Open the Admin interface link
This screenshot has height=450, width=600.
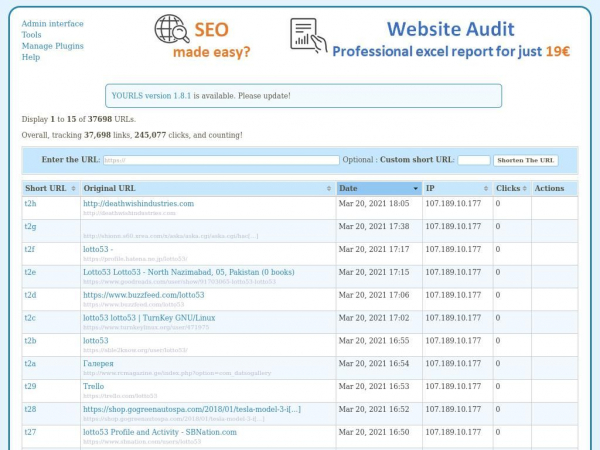click(x=52, y=24)
